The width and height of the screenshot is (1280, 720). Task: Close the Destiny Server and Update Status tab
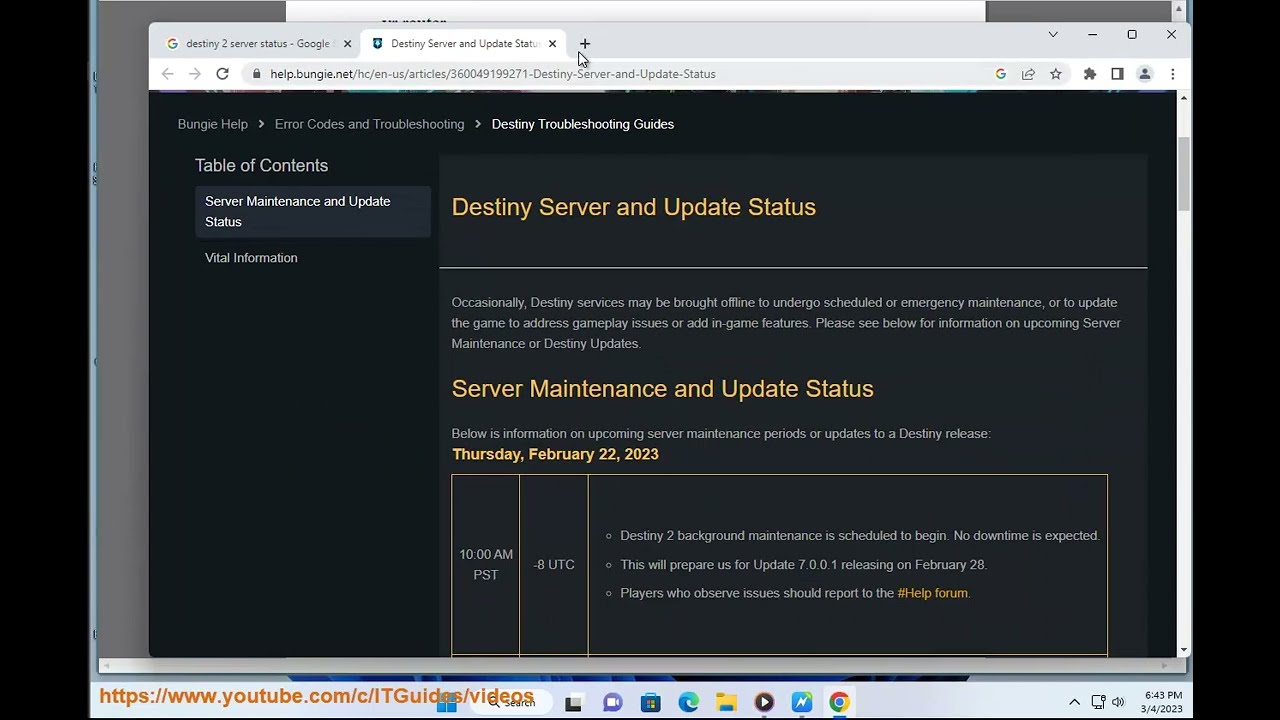[x=552, y=44]
